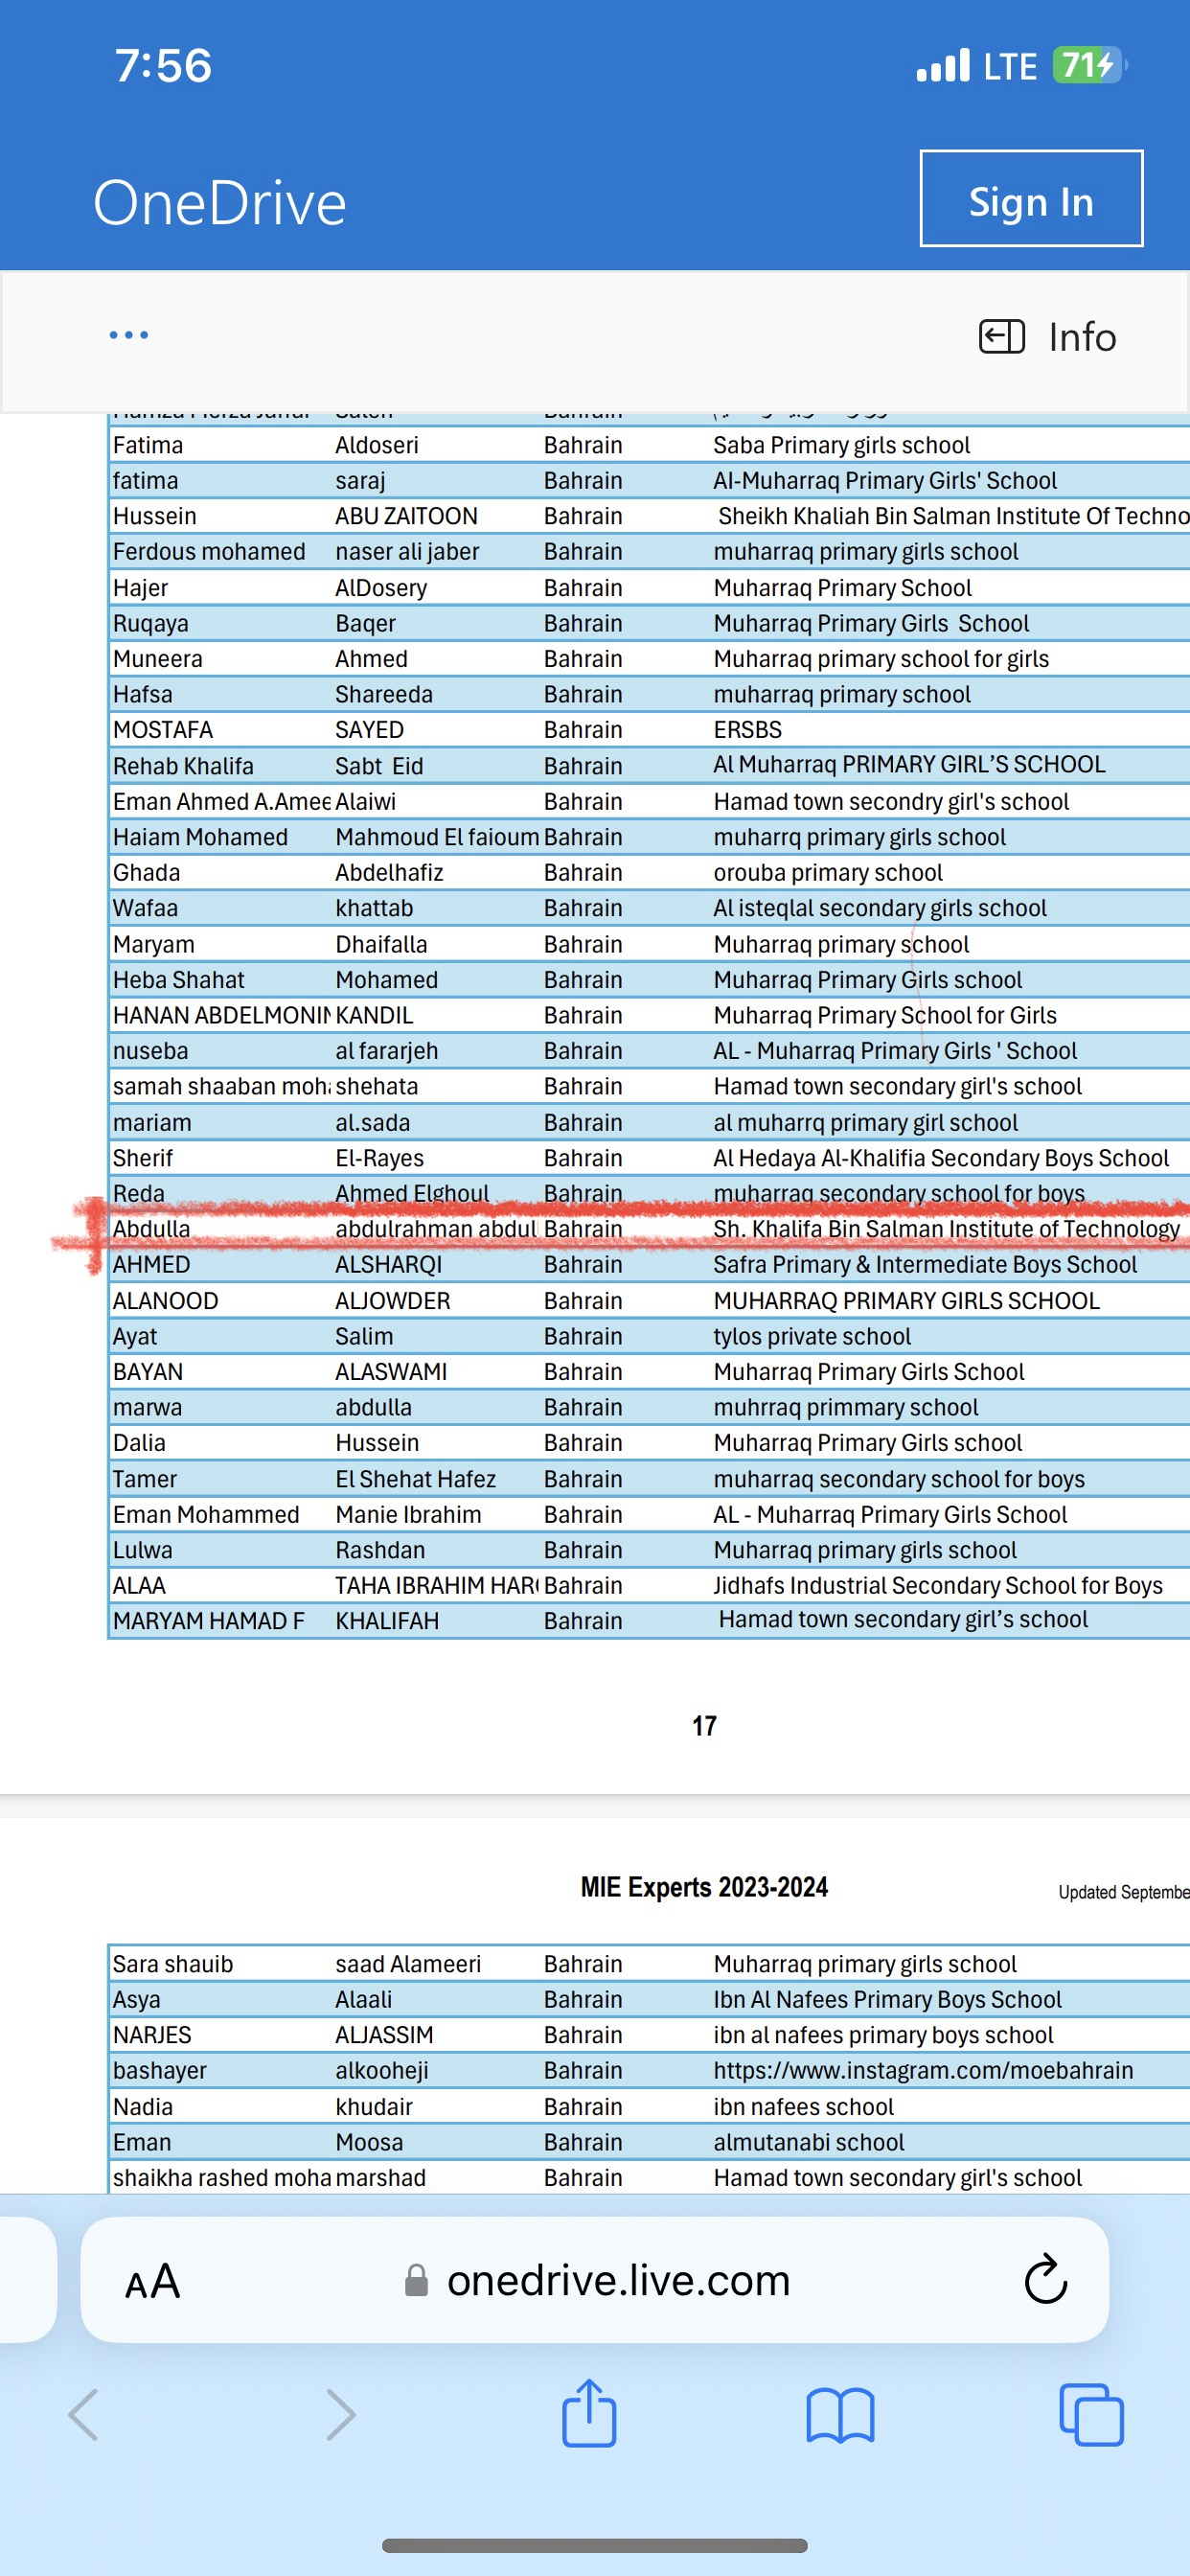
Task: Select 'Jidhafs Industrial Secondary School for Boys' cell
Action: click(x=938, y=1586)
